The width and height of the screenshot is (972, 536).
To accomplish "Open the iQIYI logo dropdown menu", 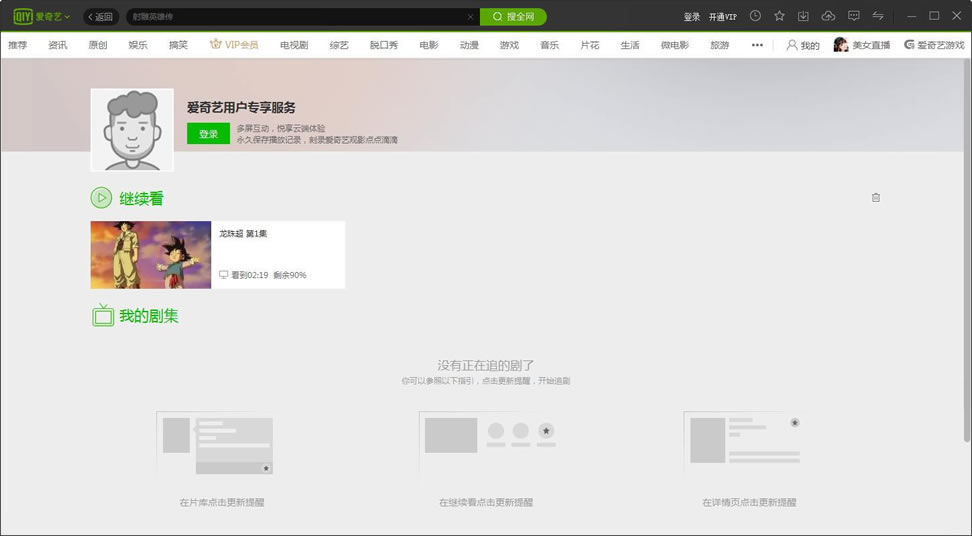I will [x=42, y=16].
